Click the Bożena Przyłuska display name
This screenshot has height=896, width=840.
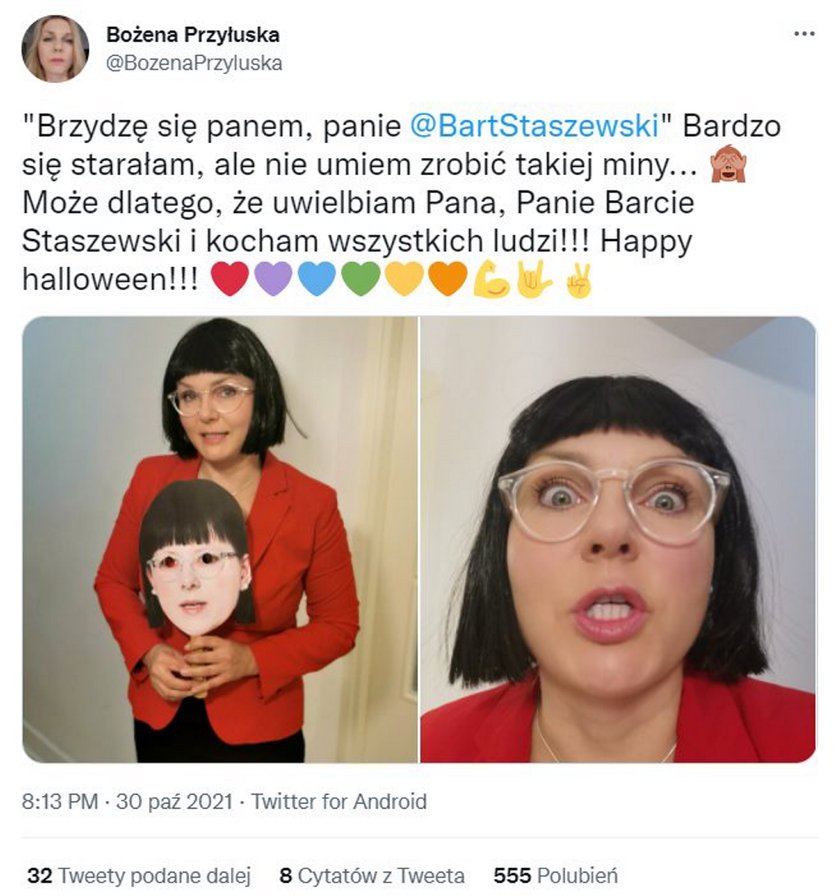[193, 35]
